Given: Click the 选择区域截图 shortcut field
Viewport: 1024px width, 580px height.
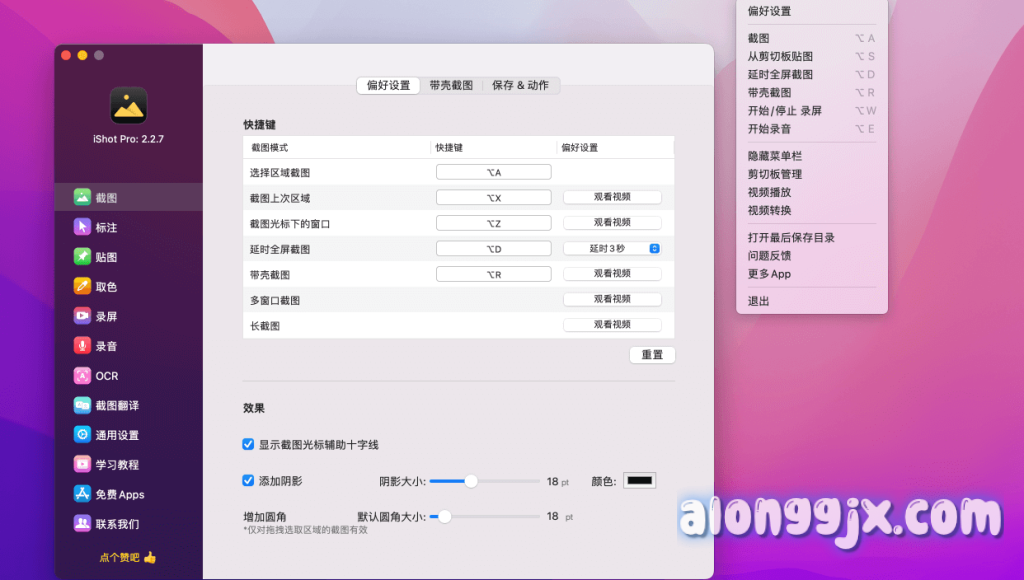Looking at the screenshot, I should 494,172.
